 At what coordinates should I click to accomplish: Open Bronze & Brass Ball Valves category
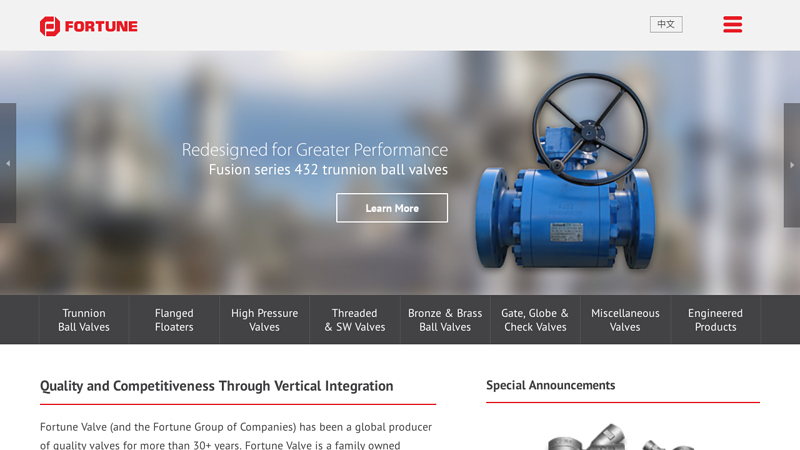(445, 320)
